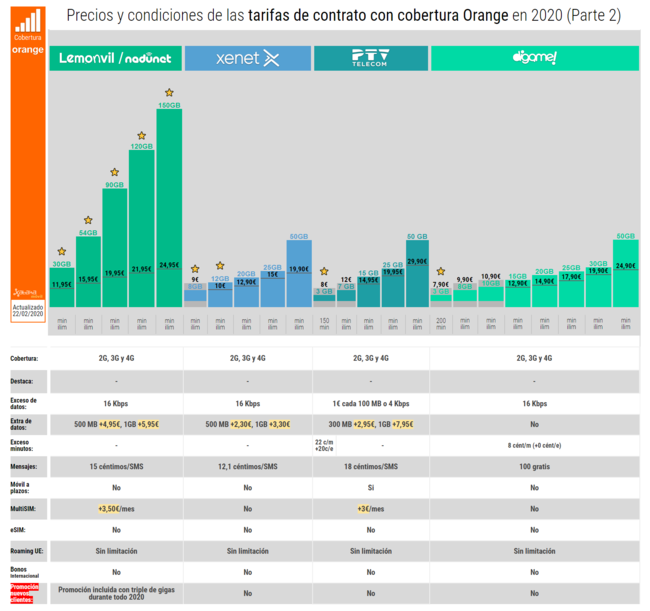Click digame's 50GB 24,90€ bar
Image resolution: width=650 pixels, height=611 pixels.
point(625,272)
